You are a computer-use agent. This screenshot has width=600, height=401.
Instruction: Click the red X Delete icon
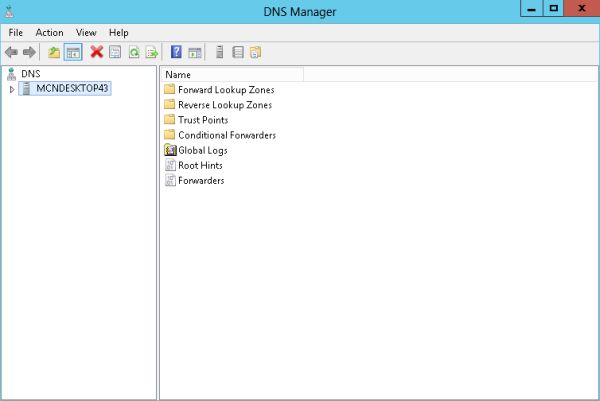tap(97, 52)
